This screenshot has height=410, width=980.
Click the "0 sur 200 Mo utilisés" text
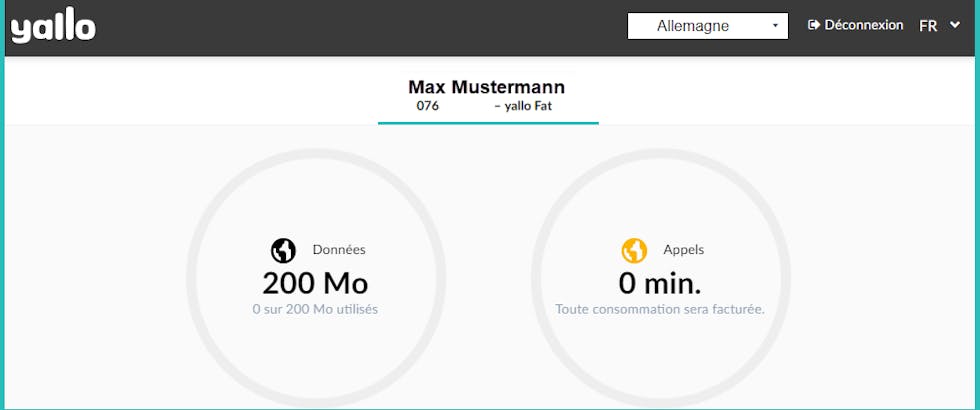[315, 310]
